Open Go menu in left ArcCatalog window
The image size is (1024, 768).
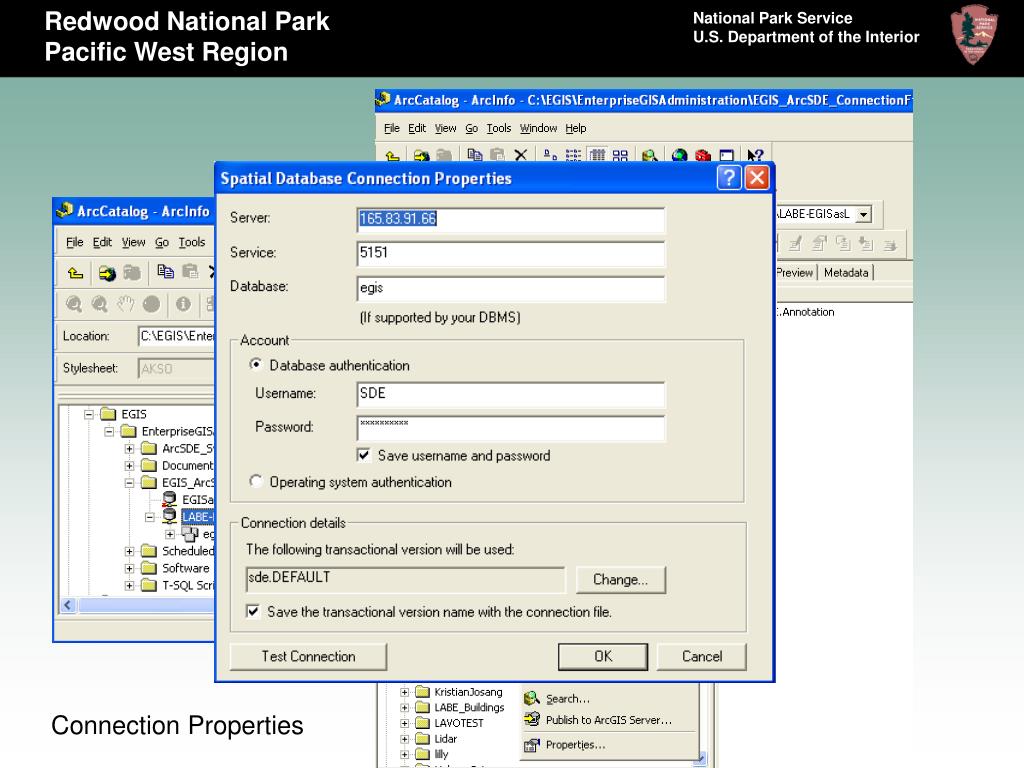coord(162,242)
